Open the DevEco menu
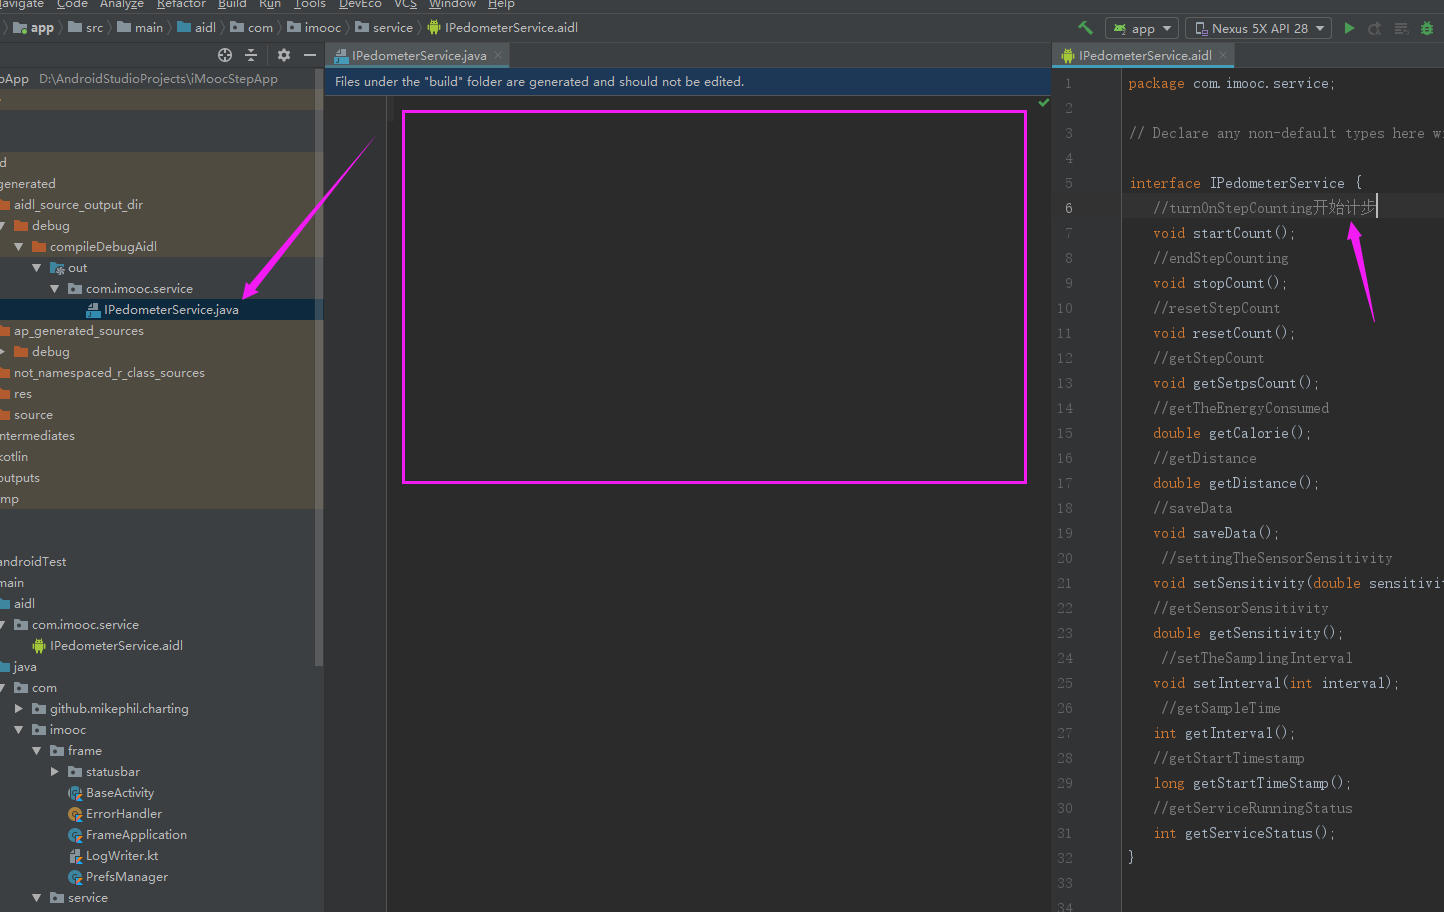This screenshot has width=1444, height=912. [x=360, y=5]
